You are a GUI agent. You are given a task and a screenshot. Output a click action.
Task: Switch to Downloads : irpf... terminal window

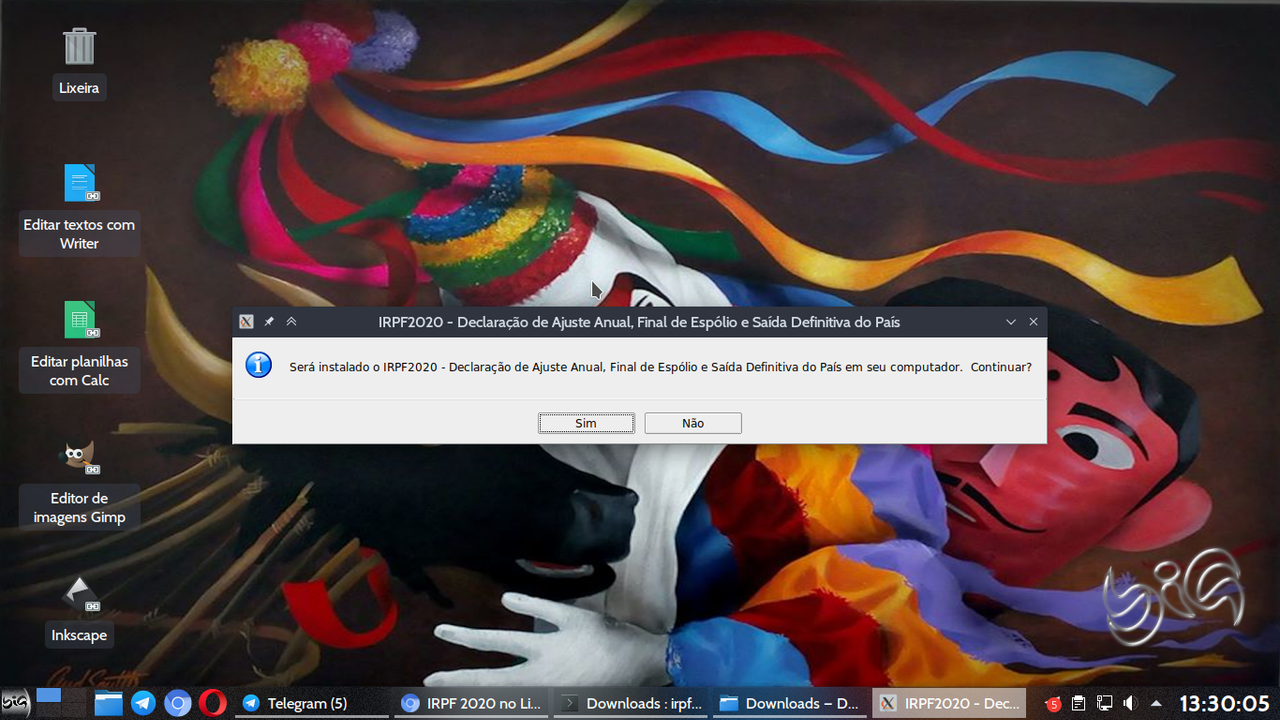pyautogui.click(x=630, y=703)
